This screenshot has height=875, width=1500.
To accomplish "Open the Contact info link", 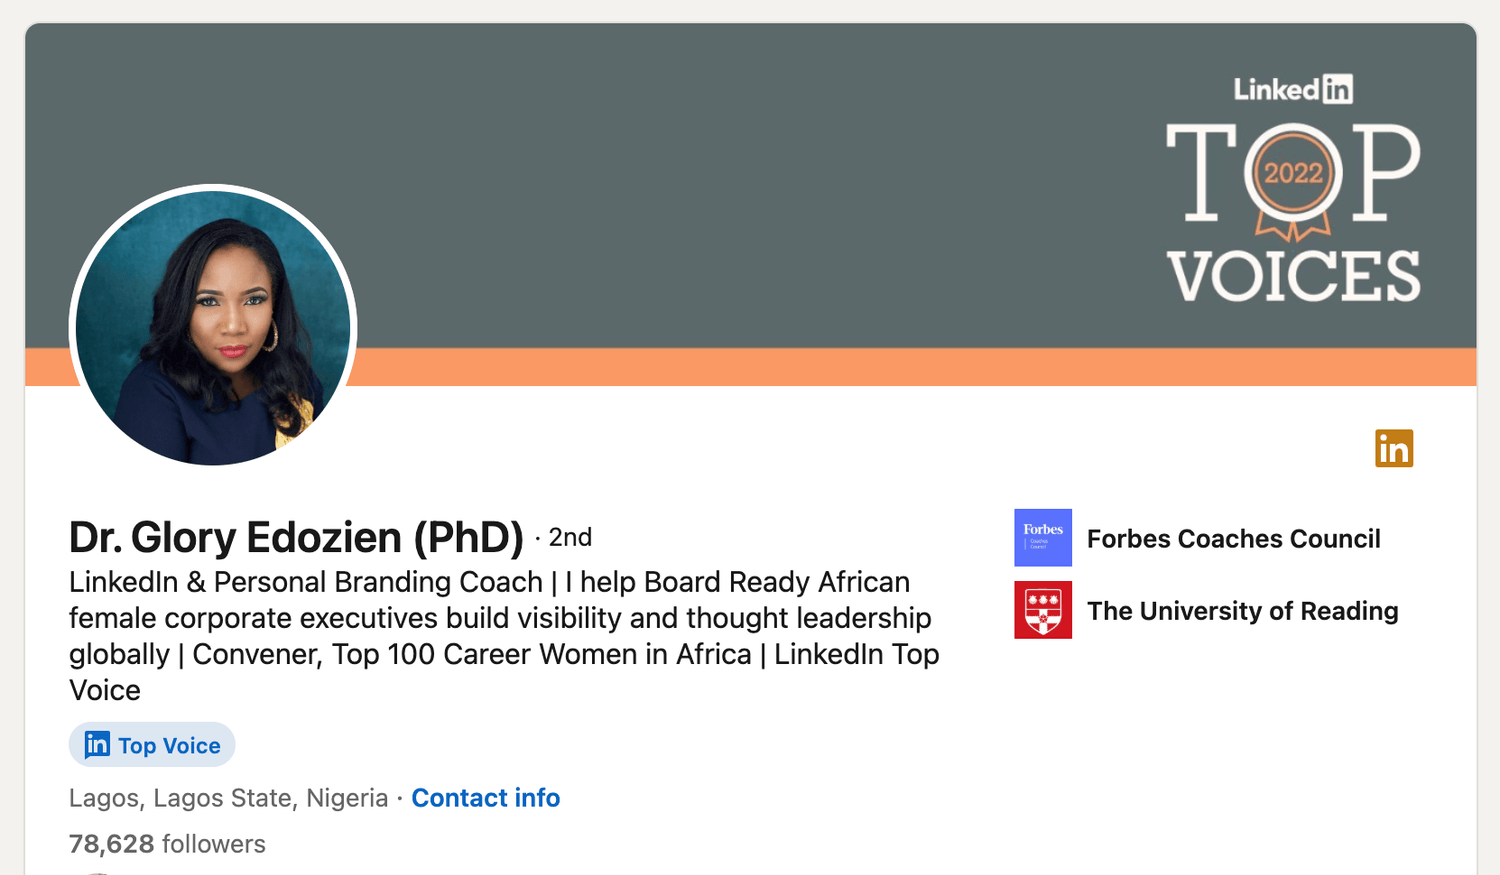I will point(485,798).
